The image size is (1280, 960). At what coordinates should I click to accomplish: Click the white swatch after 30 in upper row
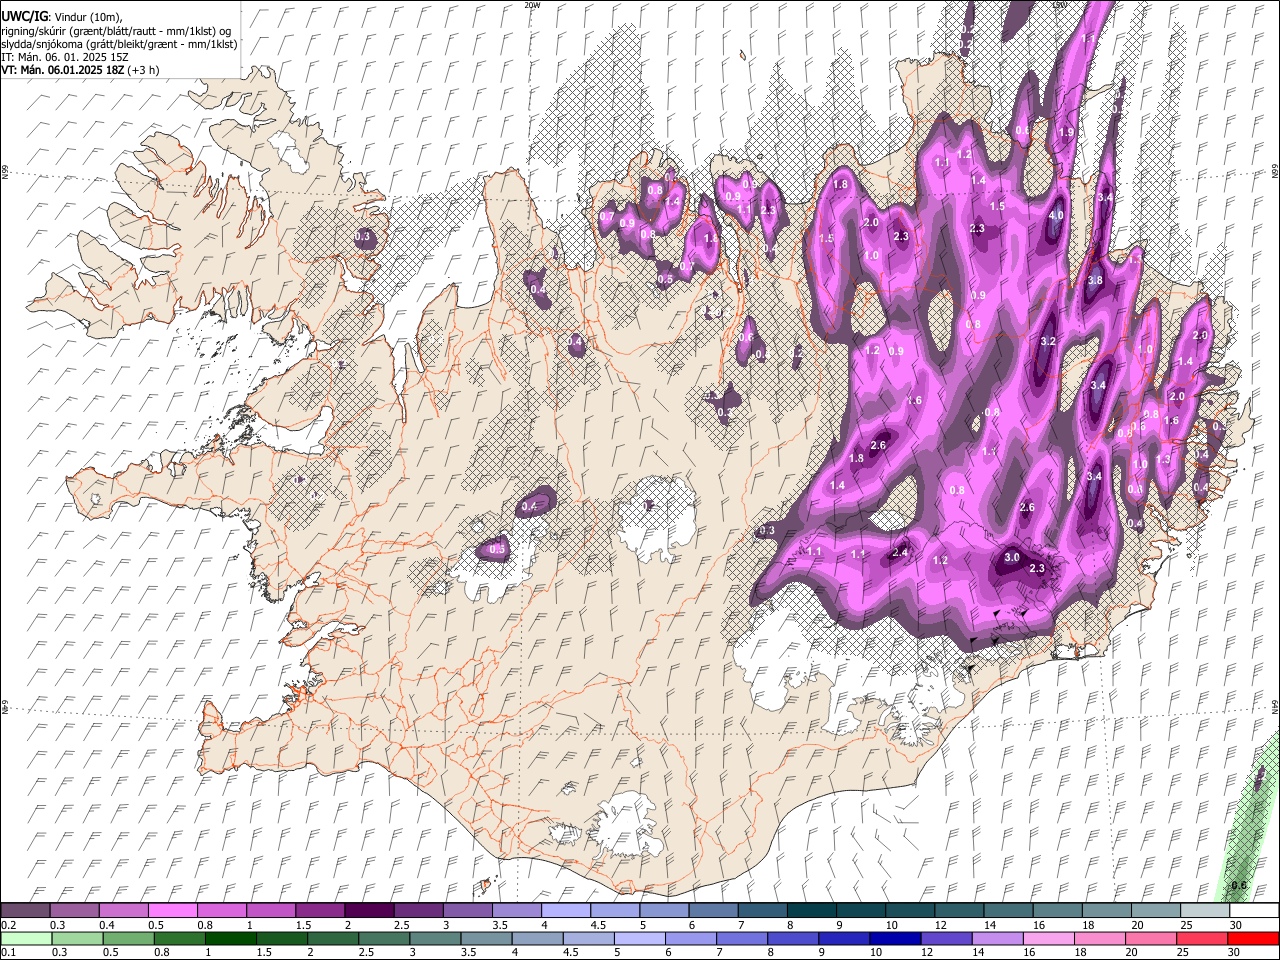(x=1255, y=911)
